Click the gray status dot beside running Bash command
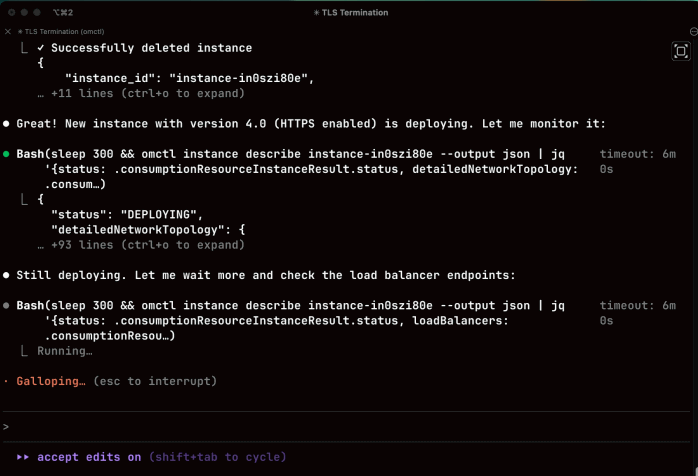 point(7,305)
